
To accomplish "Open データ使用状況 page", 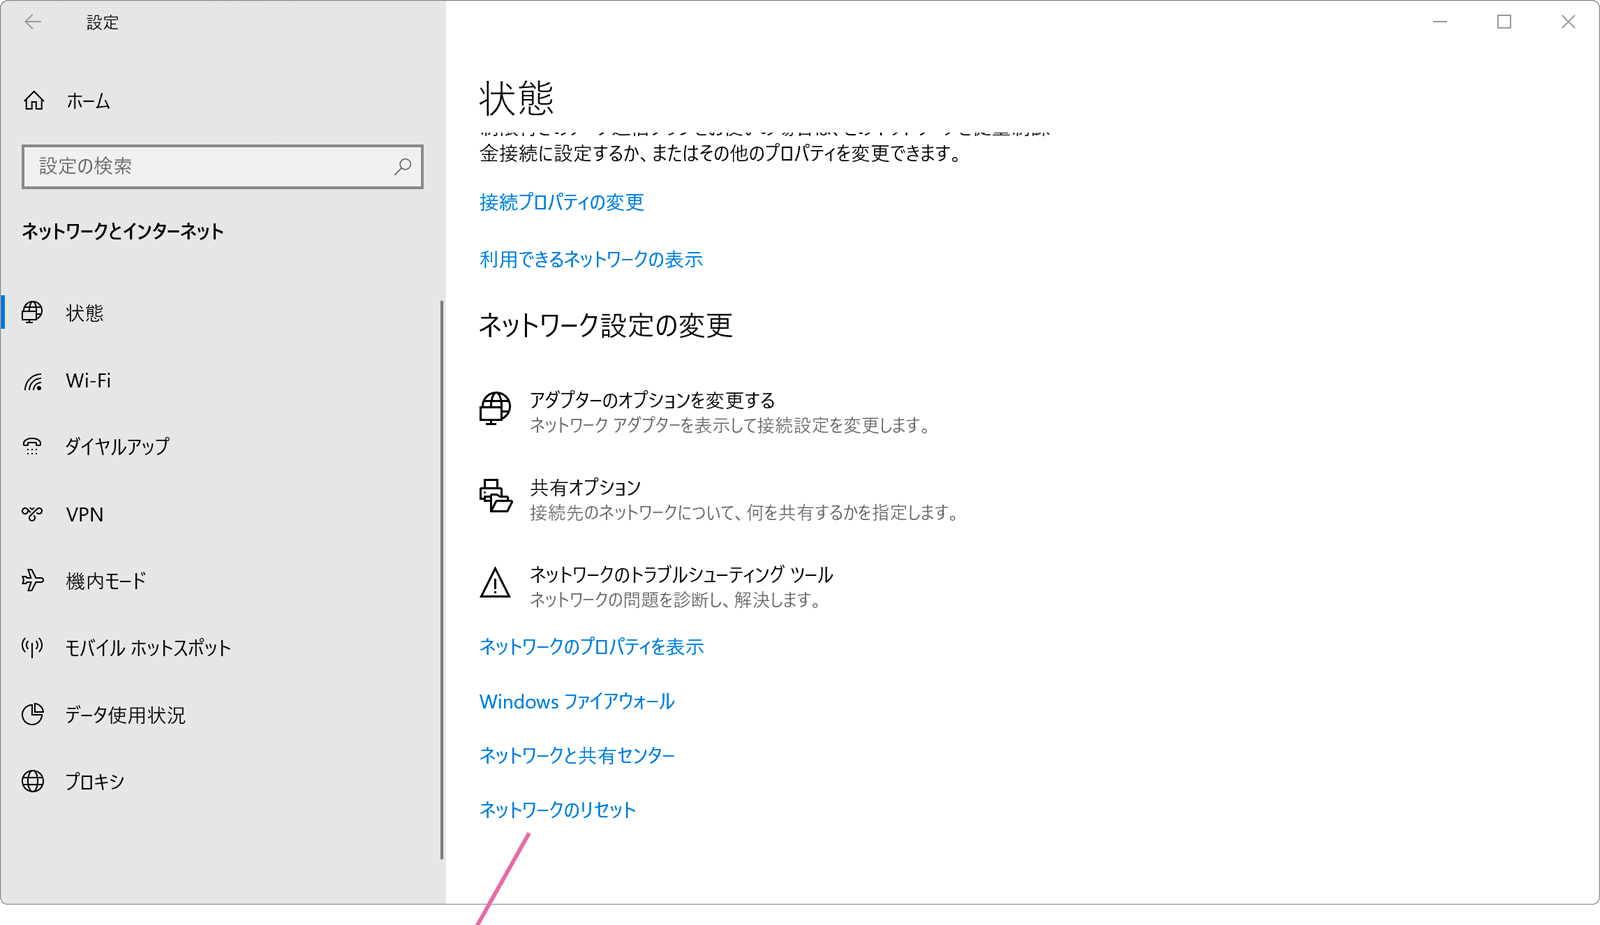I will pyautogui.click(x=125, y=715).
